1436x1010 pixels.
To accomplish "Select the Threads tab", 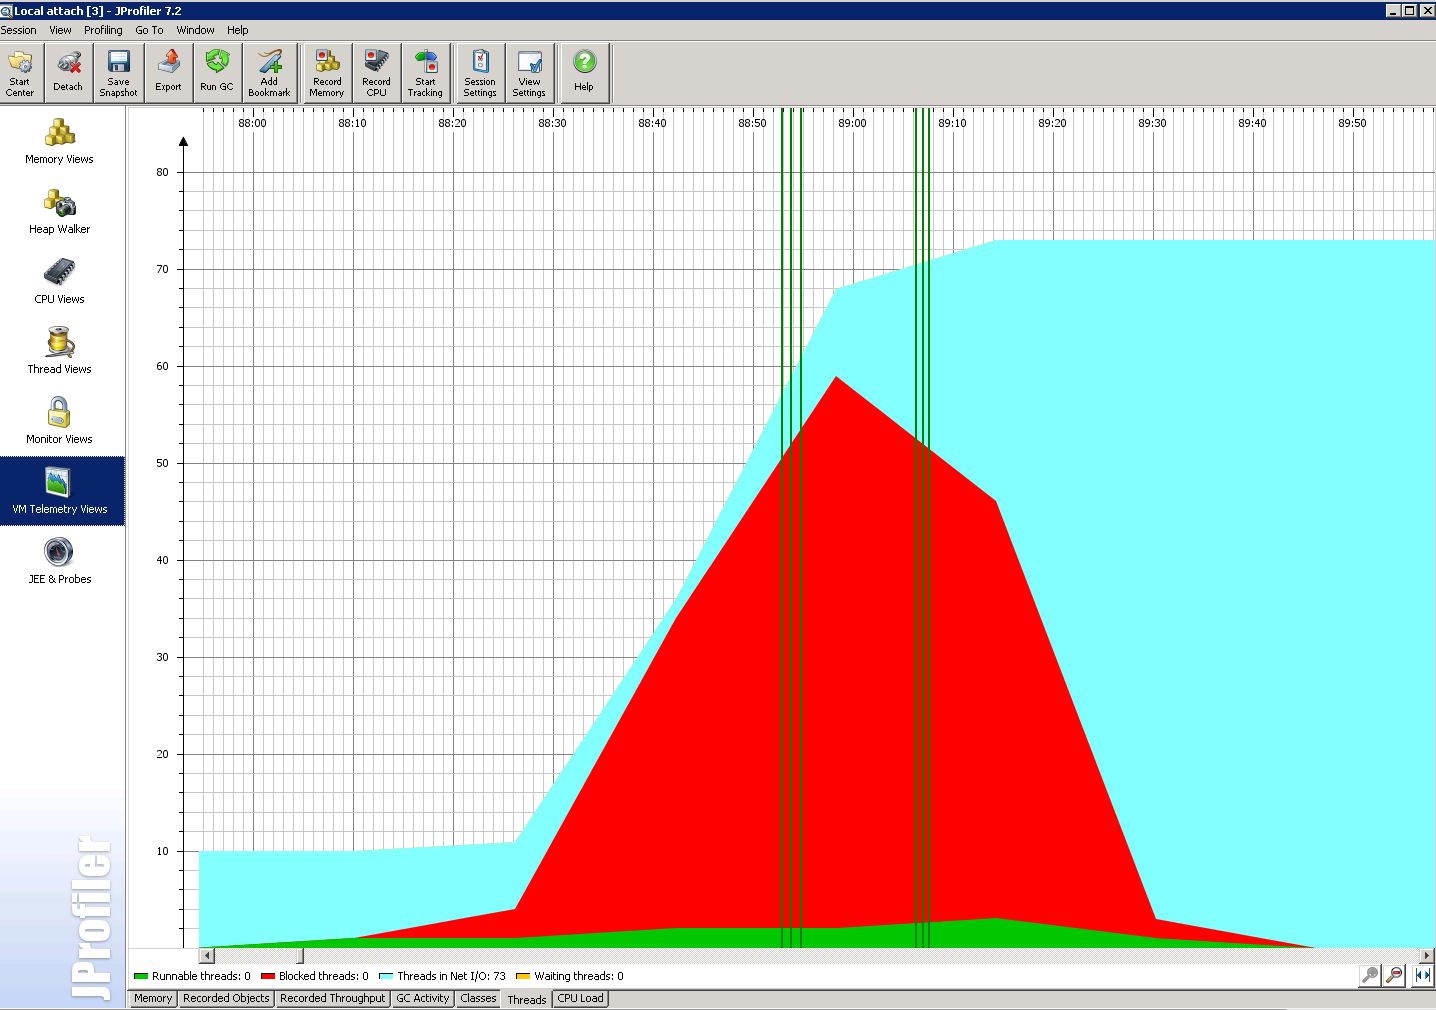I will tap(527, 999).
